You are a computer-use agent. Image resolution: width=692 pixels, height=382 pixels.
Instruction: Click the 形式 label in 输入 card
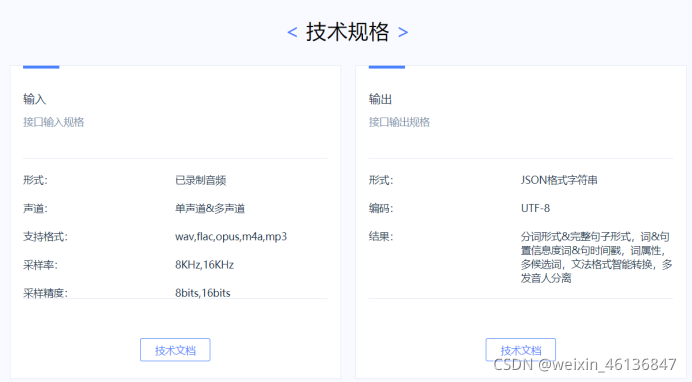35,180
